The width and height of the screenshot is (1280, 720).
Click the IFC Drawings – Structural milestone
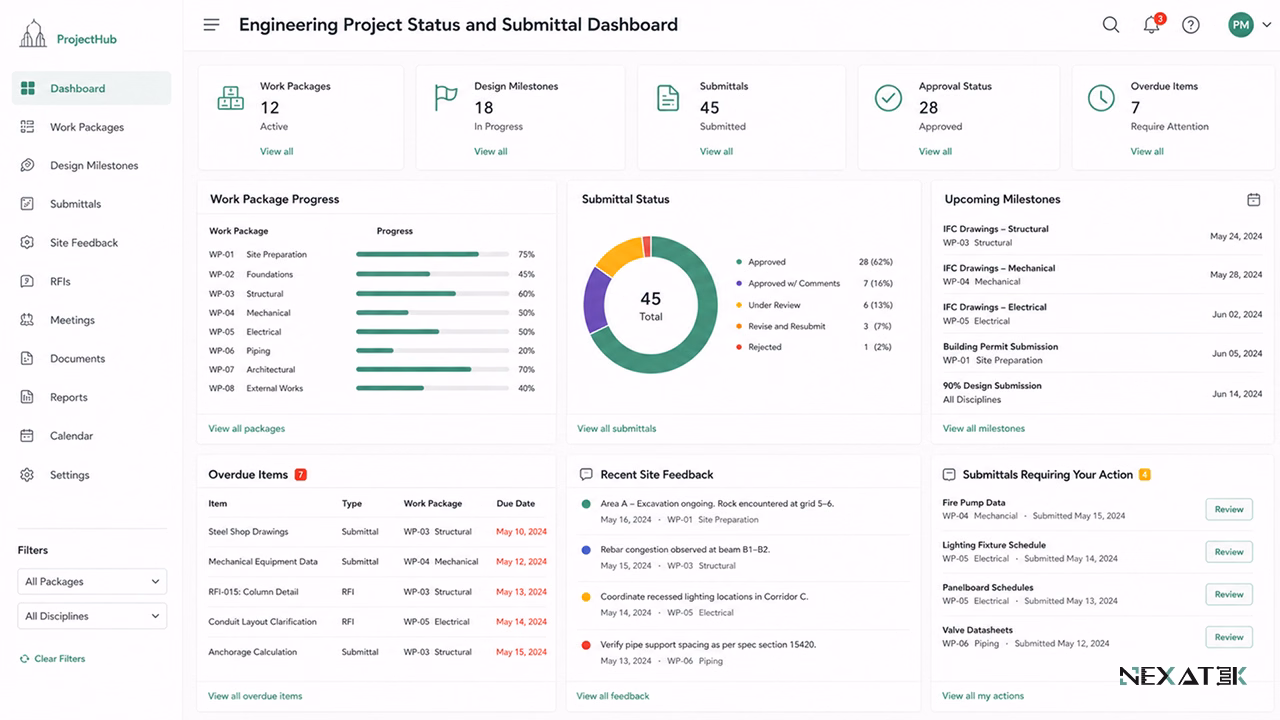[1102, 236]
